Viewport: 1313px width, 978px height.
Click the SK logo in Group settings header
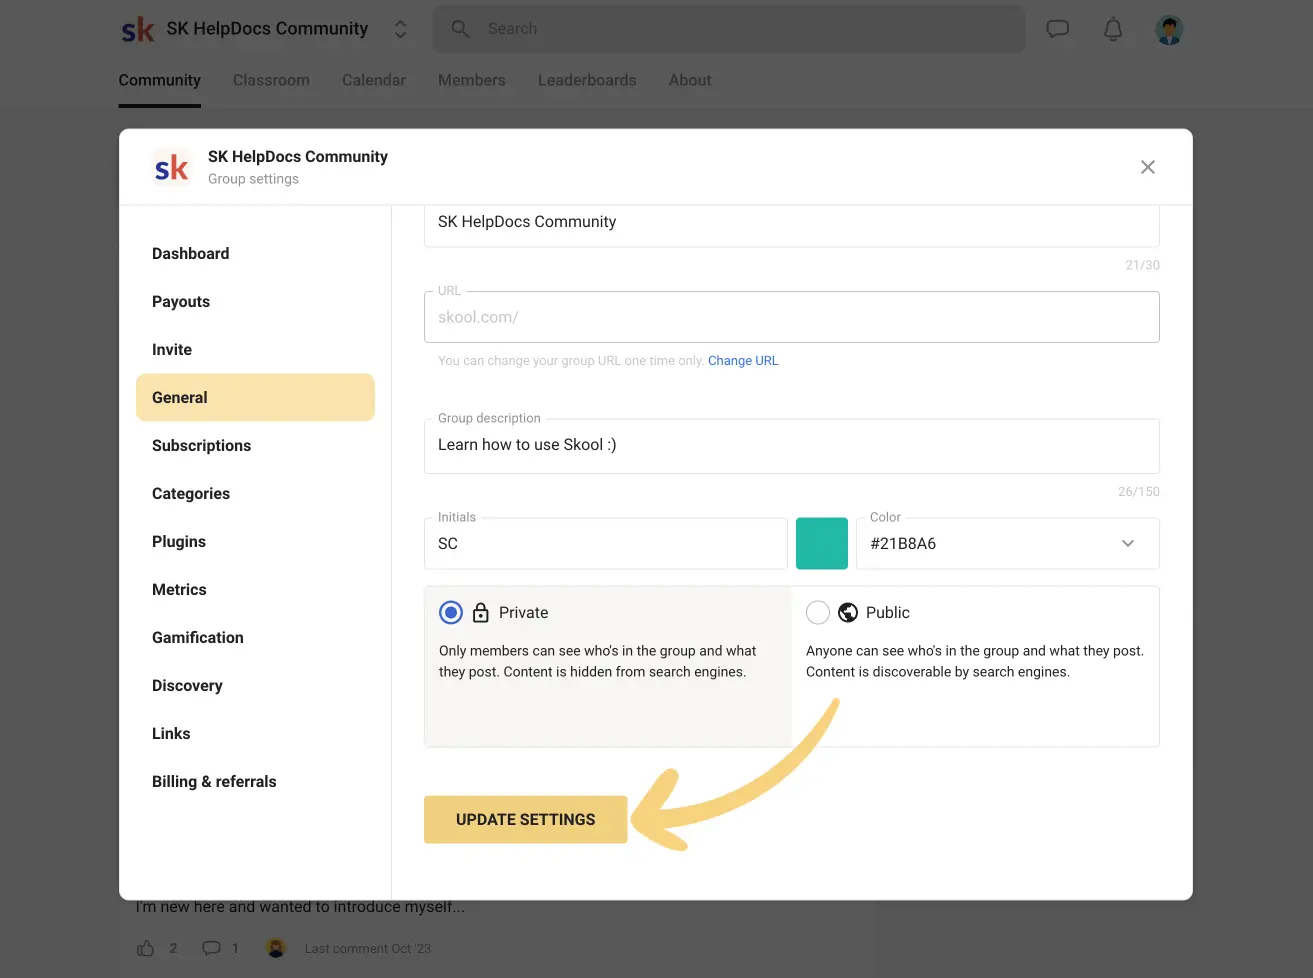click(171, 167)
